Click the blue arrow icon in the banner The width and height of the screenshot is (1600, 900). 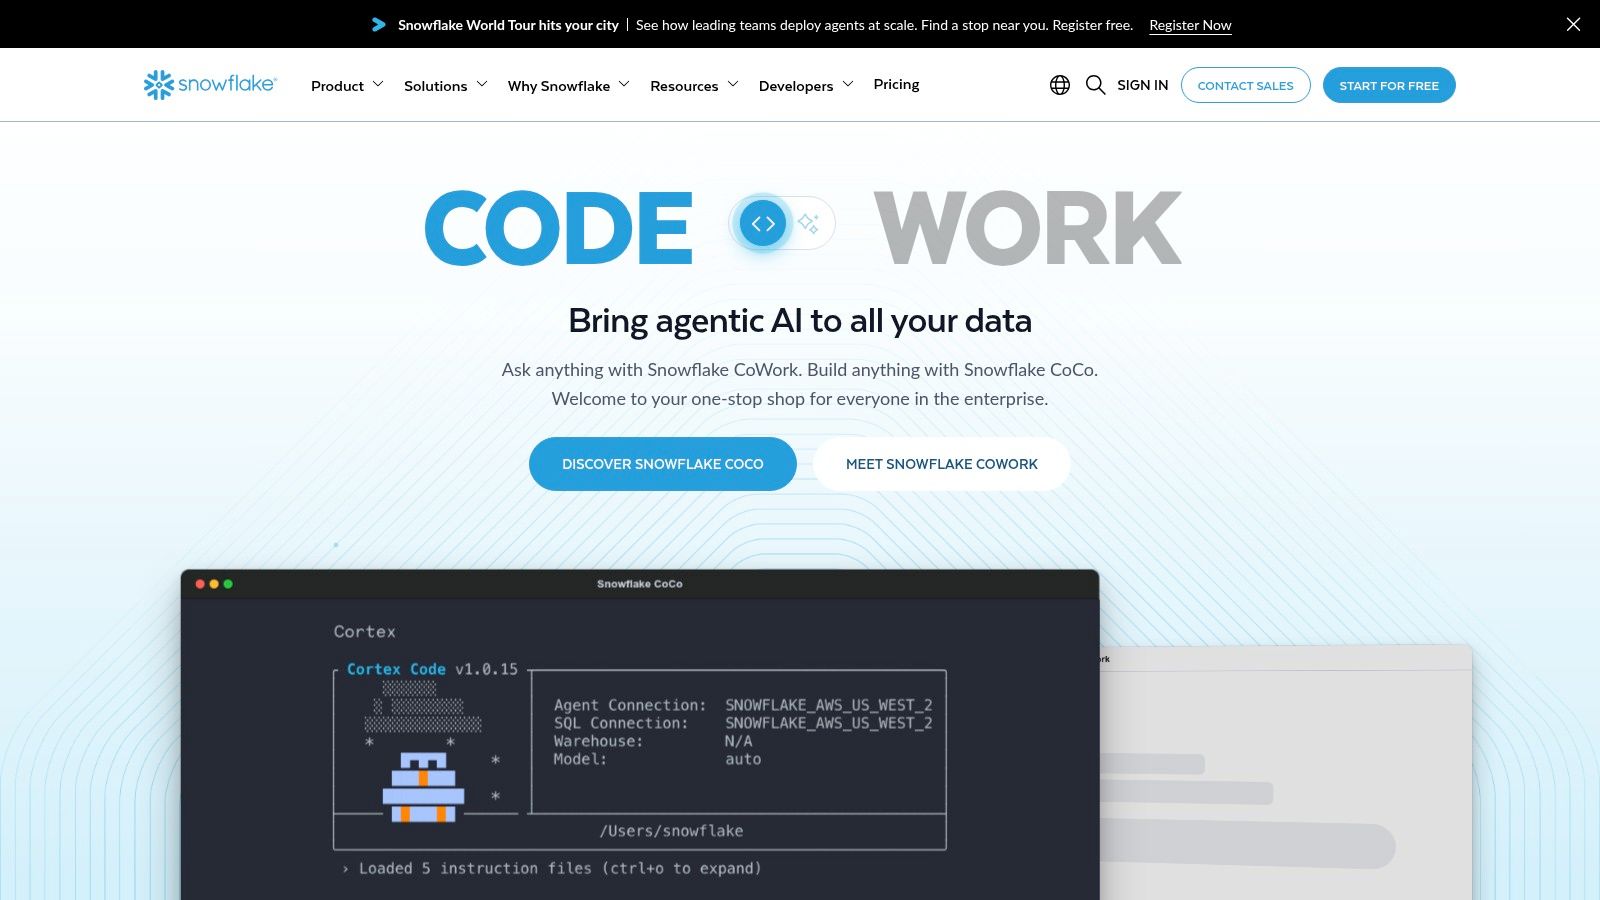coord(379,24)
